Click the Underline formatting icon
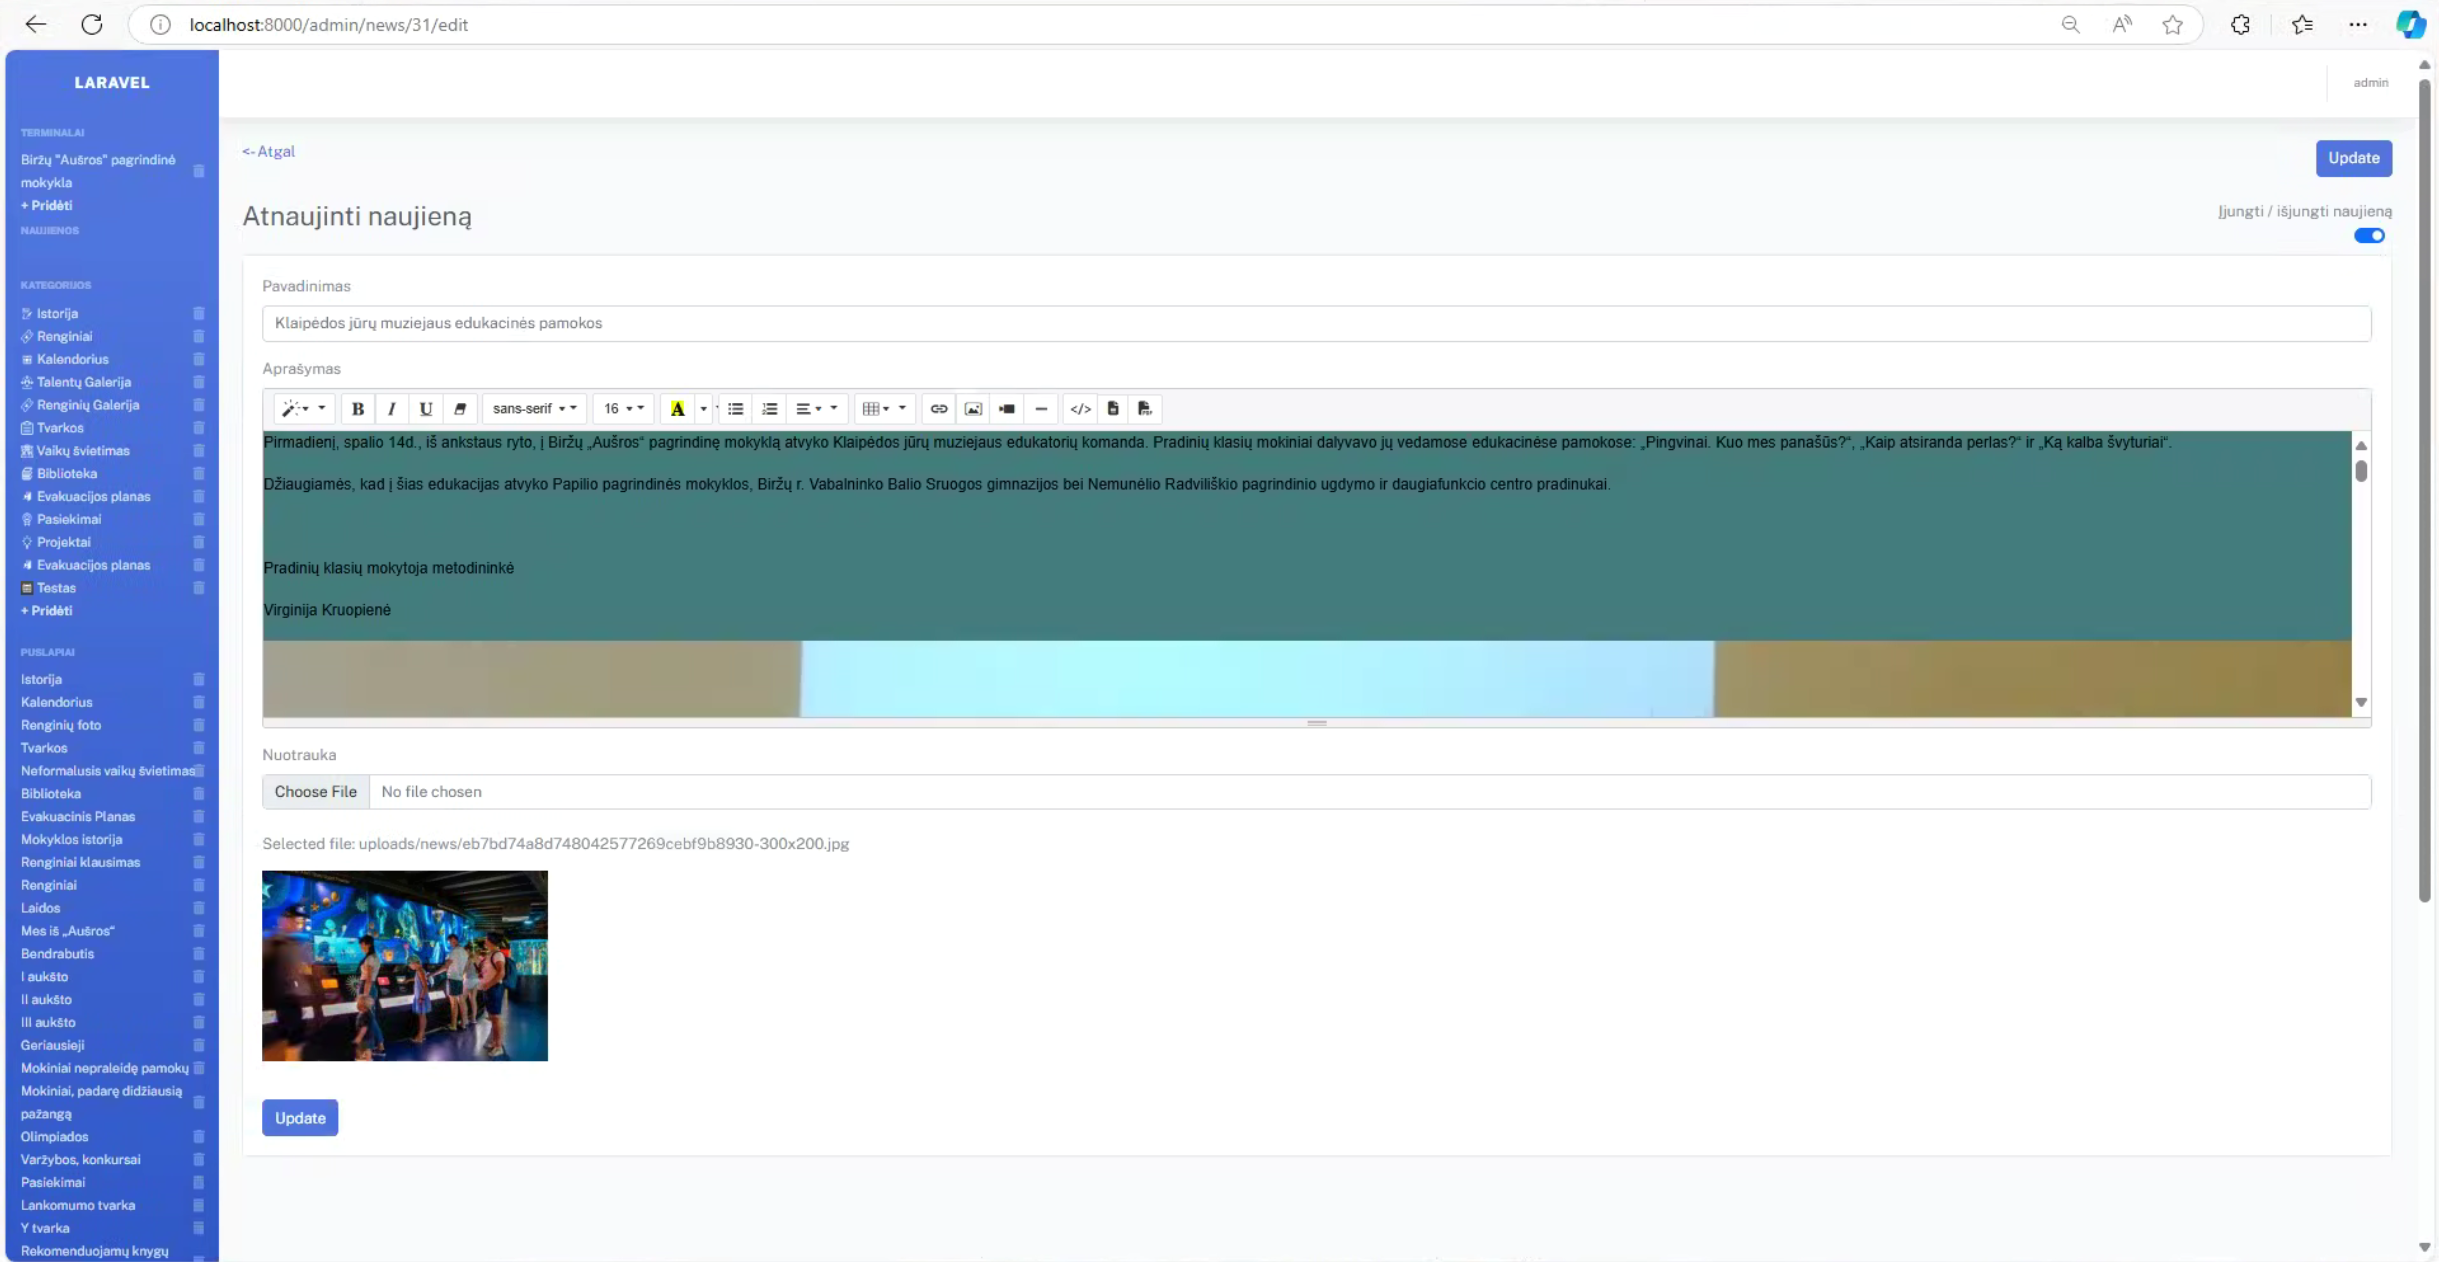 coord(425,407)
